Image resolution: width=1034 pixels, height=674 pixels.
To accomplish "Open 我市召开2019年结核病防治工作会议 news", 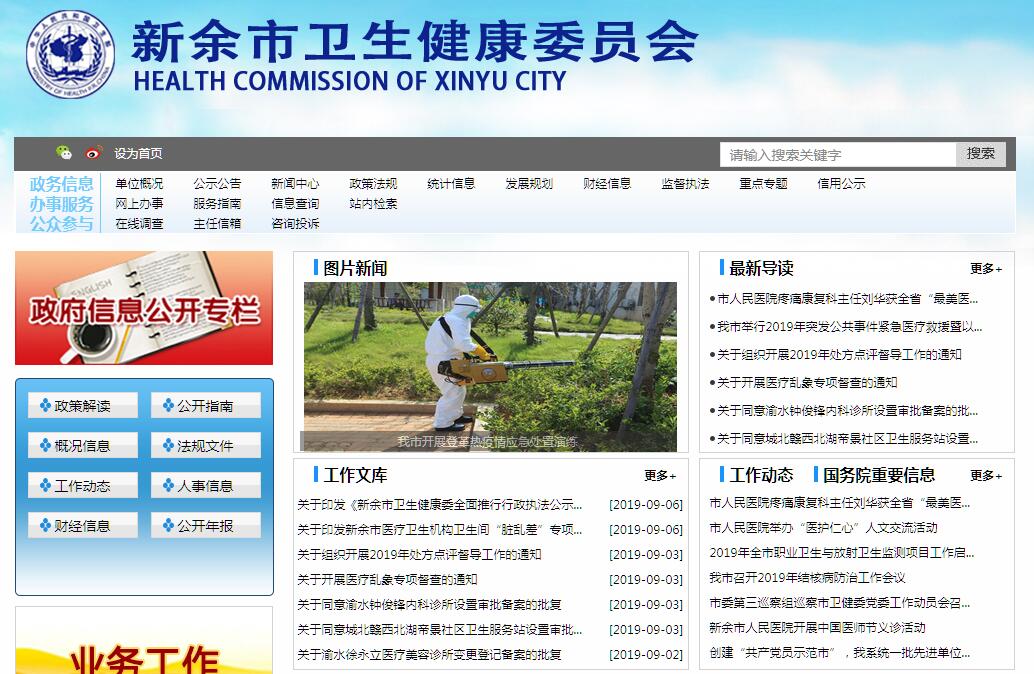I will click(807, 578).
